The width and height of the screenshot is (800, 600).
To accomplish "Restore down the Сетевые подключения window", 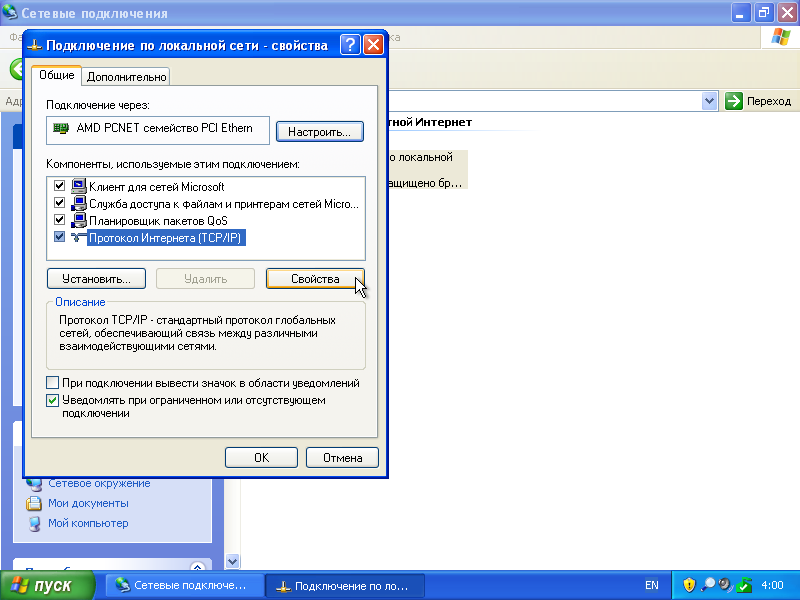I will click(764, 13).
